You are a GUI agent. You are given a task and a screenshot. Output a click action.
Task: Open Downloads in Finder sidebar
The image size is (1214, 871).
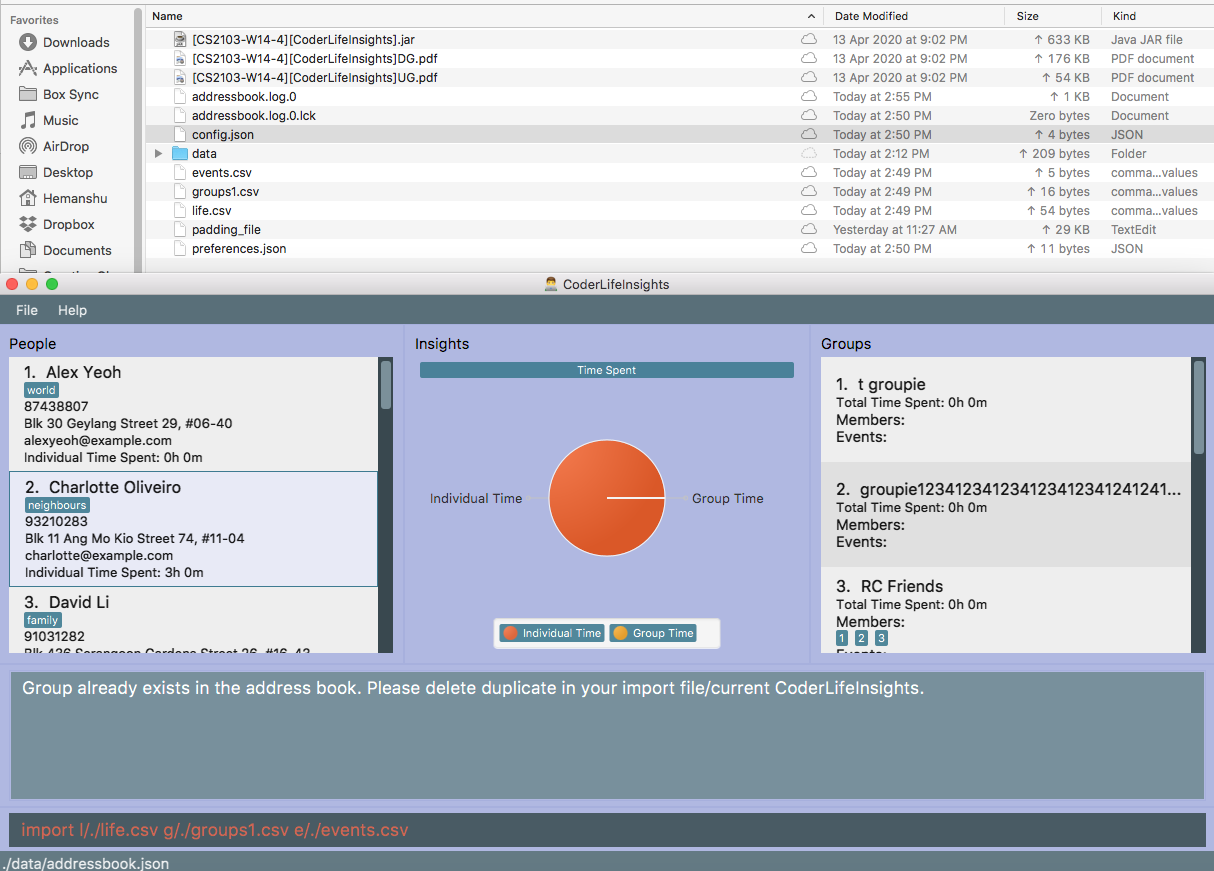coord(63,42)
